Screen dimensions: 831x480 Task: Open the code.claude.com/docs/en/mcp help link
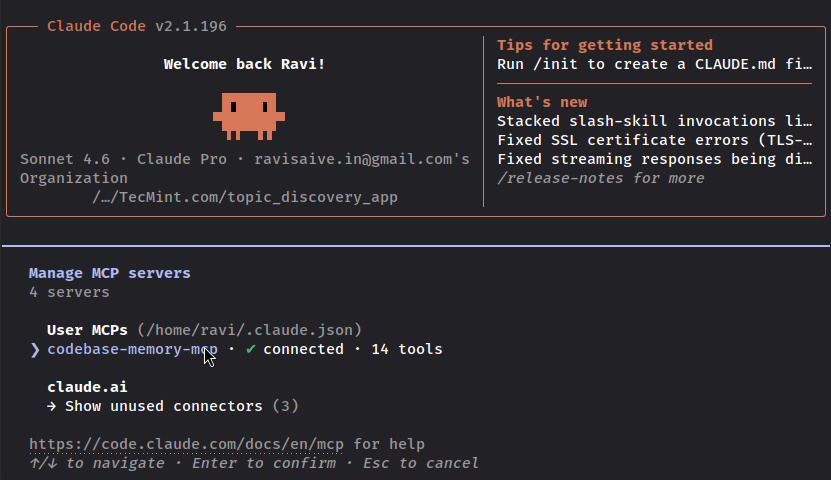coord(186,444)
